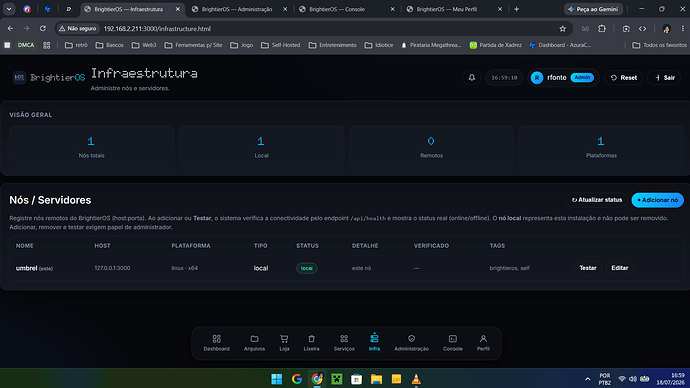Open the Dashboard - AzuraC... bookmark
The image size is (690, 388).
click(560, 45)
